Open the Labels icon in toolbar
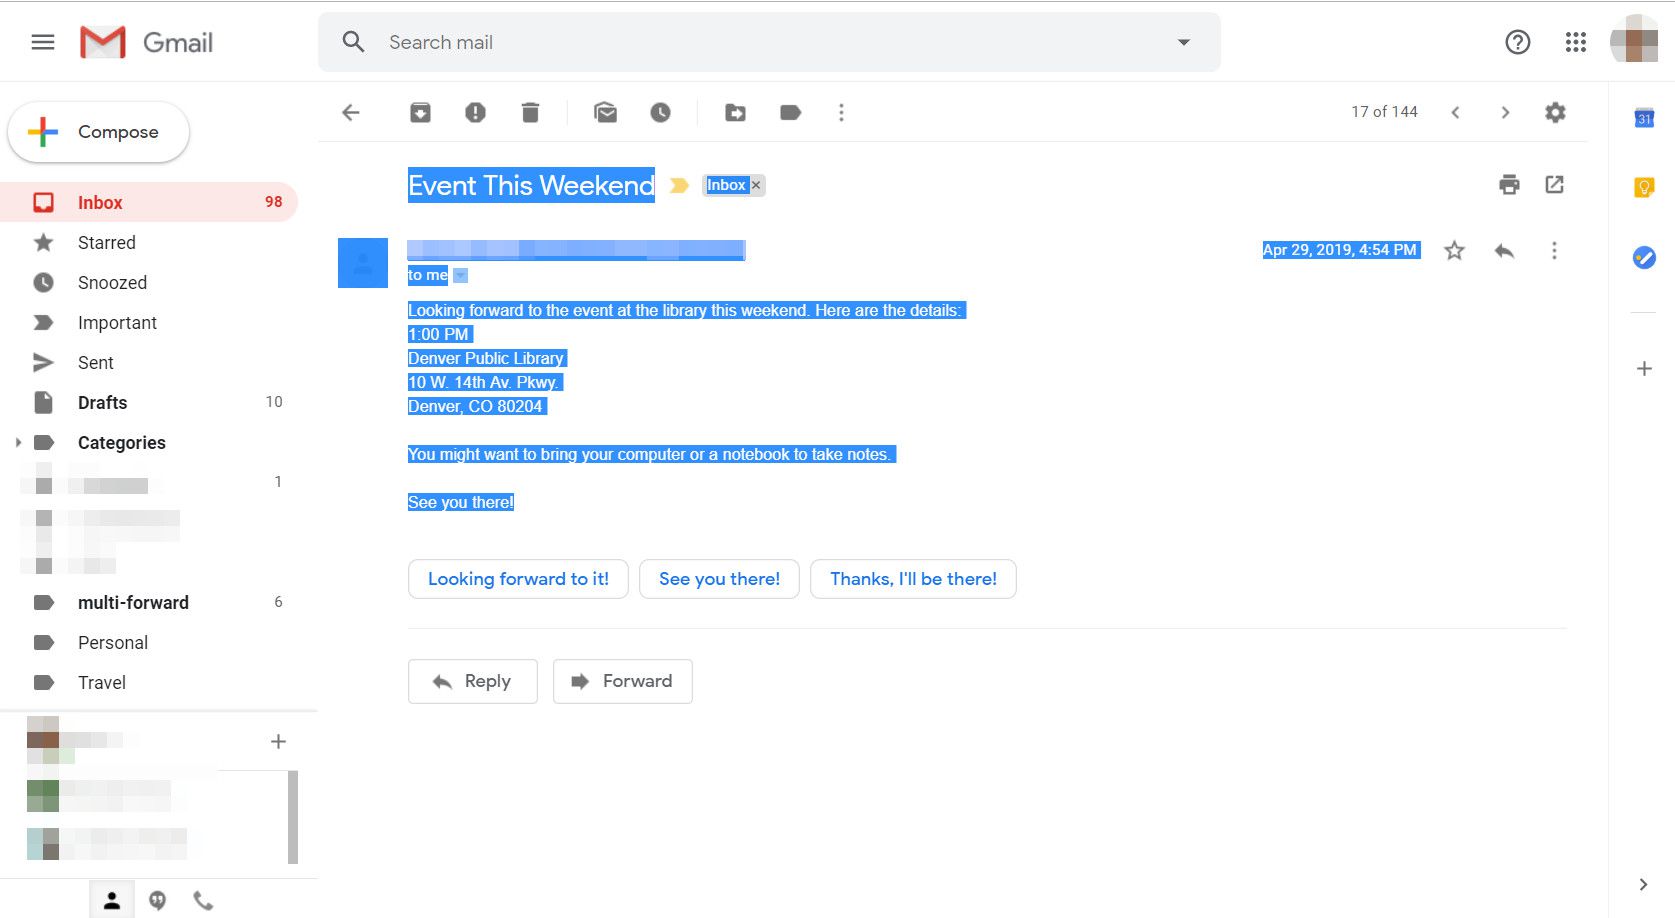This screenshot has height=918, width=1675. pyautogui.click(x=791, y=112)
